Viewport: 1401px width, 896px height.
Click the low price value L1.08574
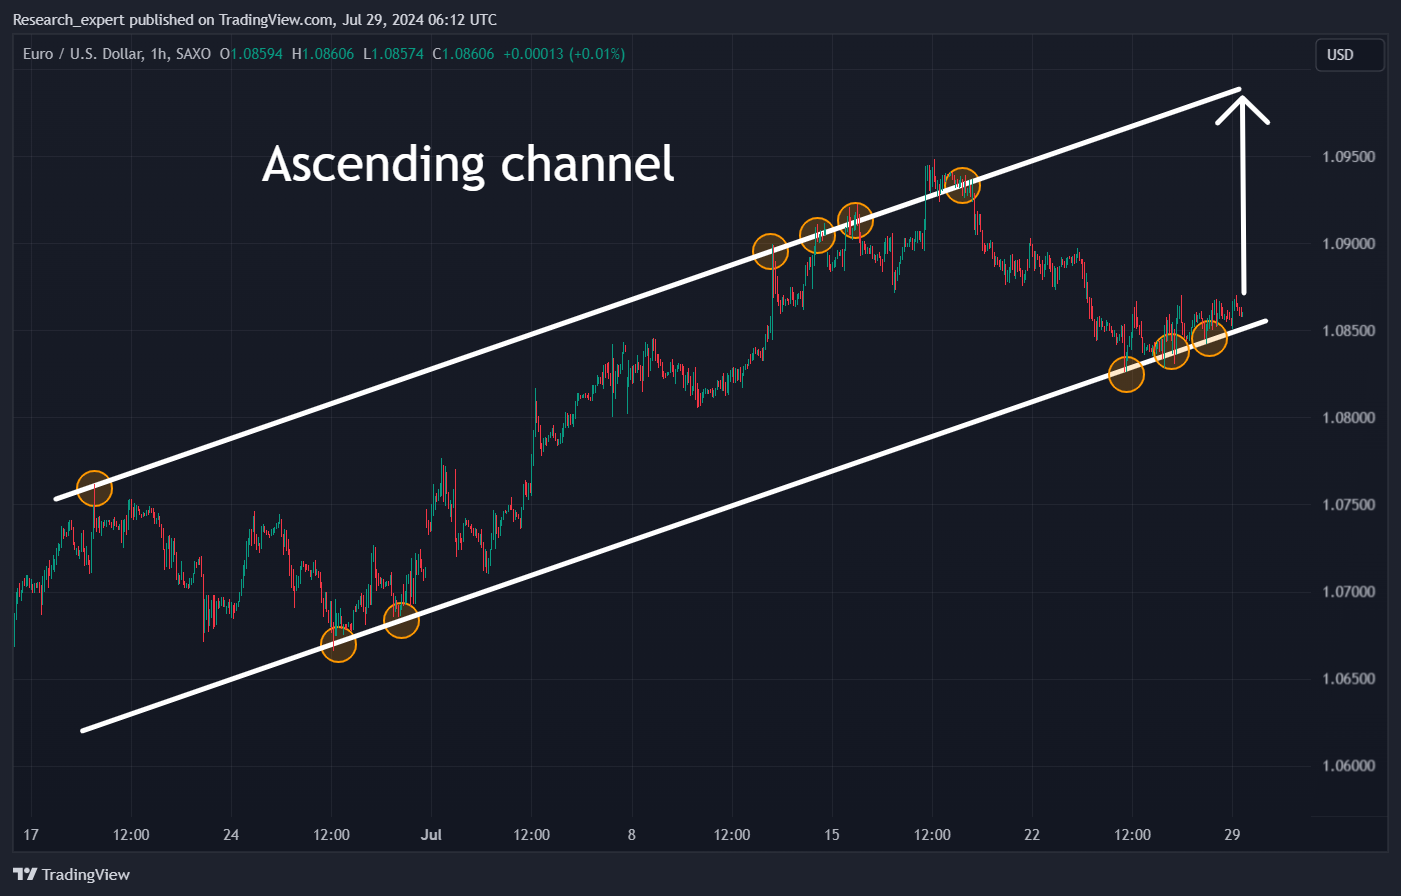click(393, 54)
